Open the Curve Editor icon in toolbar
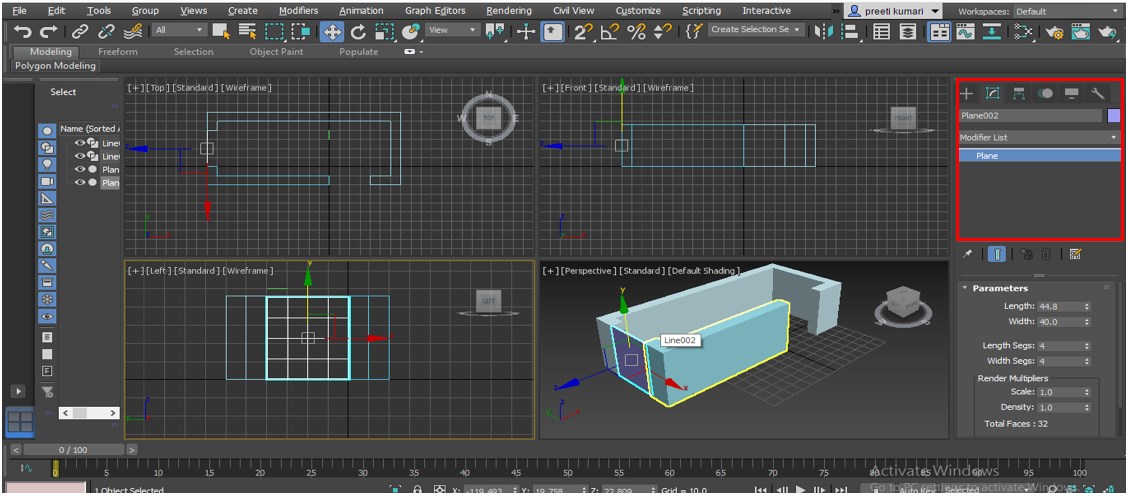 965,32
